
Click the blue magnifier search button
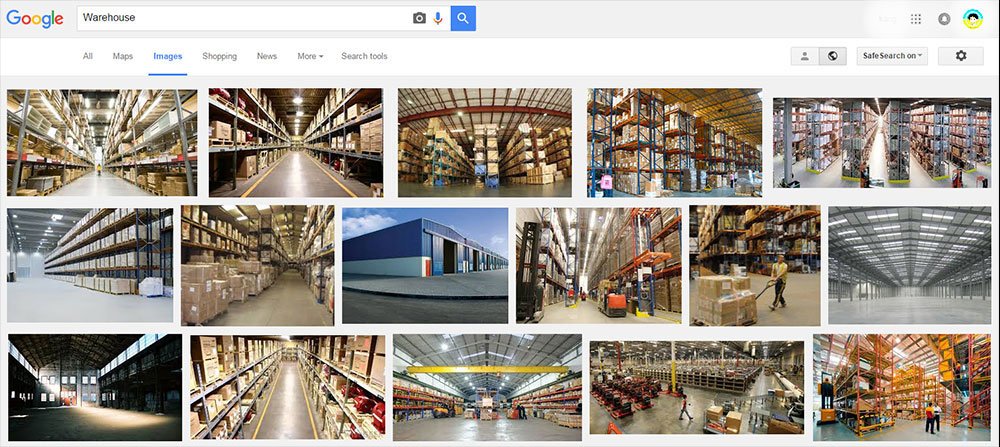click(463, 18)
